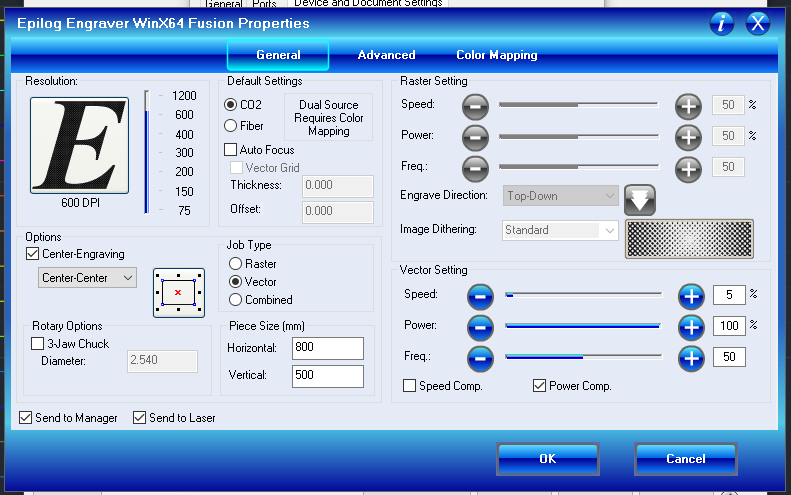Increase raster speed with plus button

[x=689, y=106]
